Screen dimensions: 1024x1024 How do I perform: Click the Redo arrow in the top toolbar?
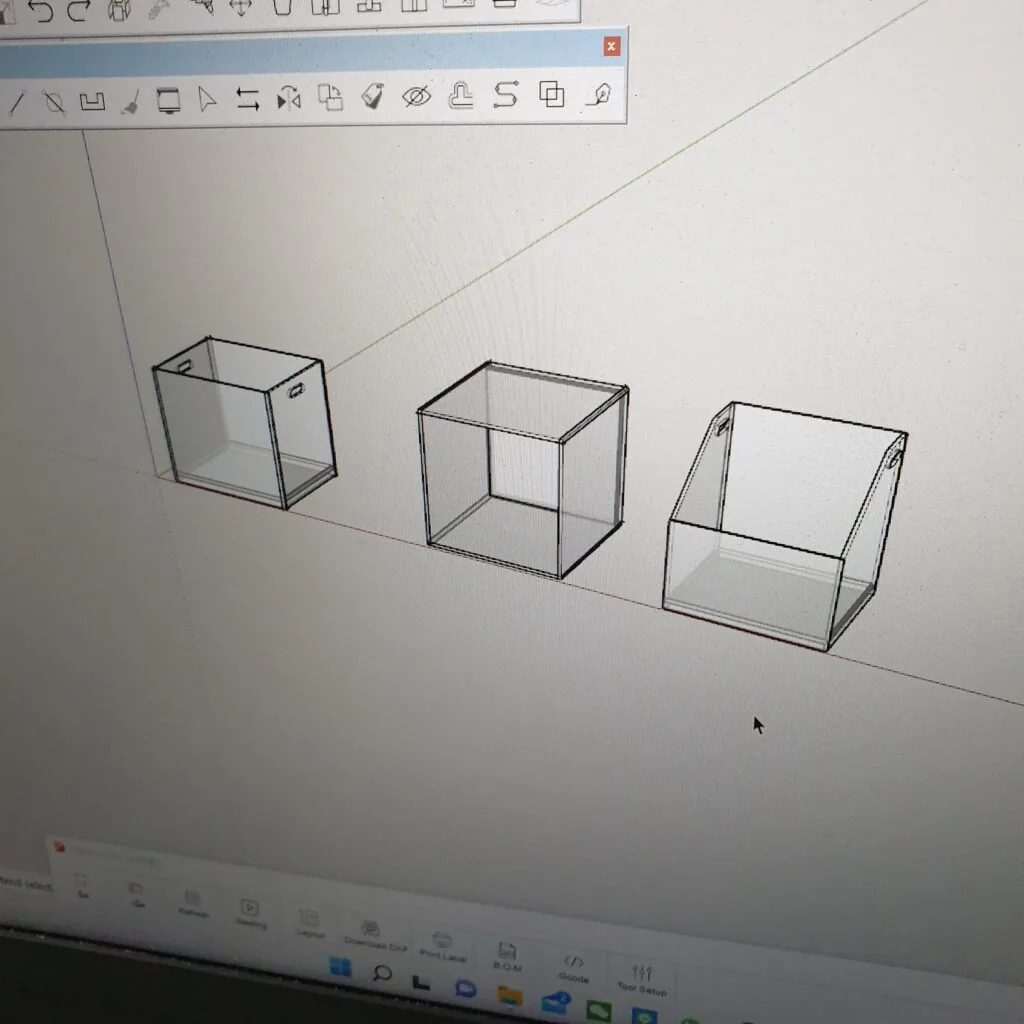coord(78,10)
